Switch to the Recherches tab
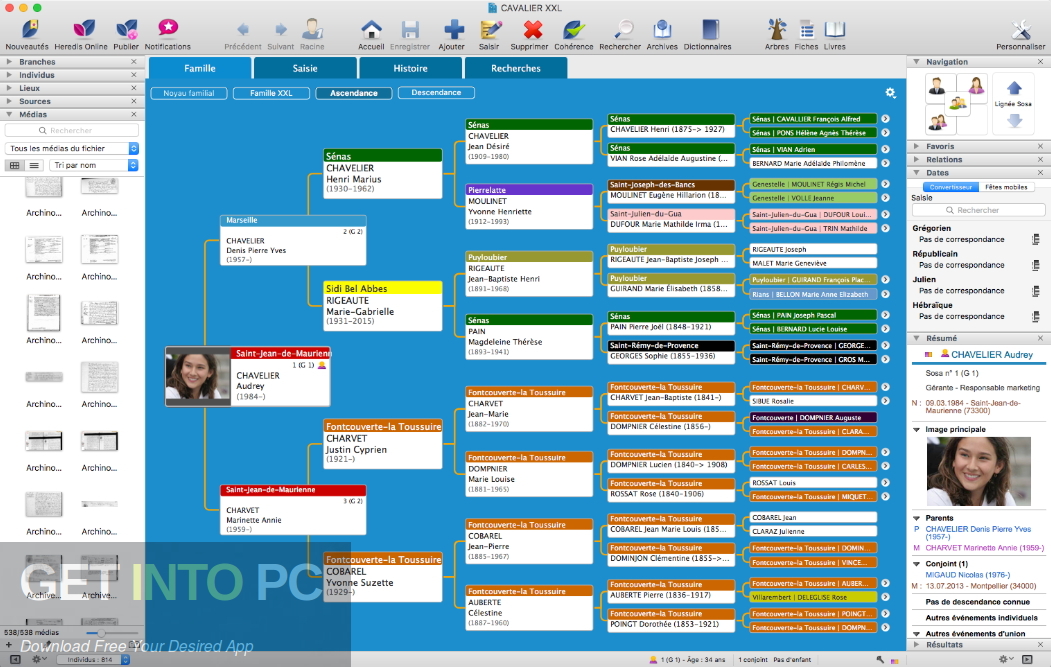The width and height of the screenshot is (1051, 667). [515, 68]
